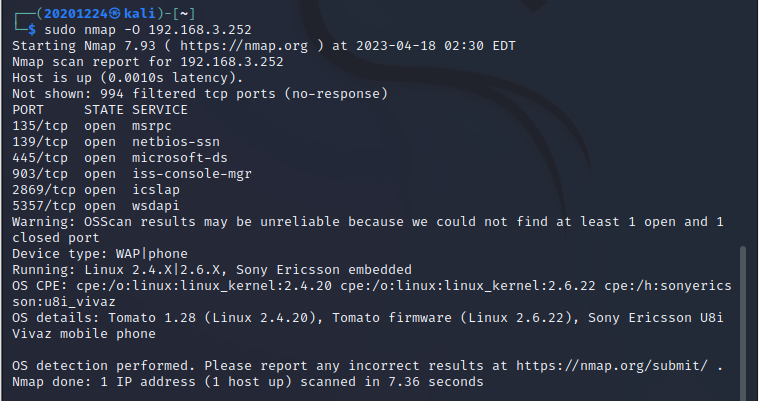
Task: Click the Device type: WAP|phone line
Action: point(100,254)
